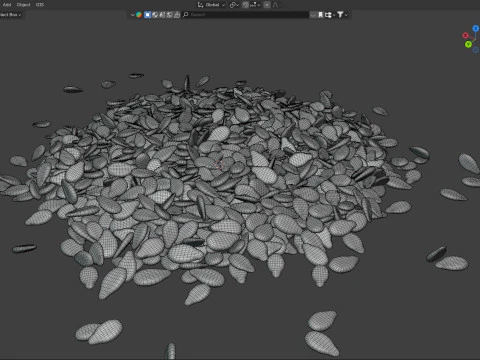Image resolution: width=480 pixels, height=360 pixels.
Task: Open the snapping options dropdown
Action: click(x=255, y=5)
